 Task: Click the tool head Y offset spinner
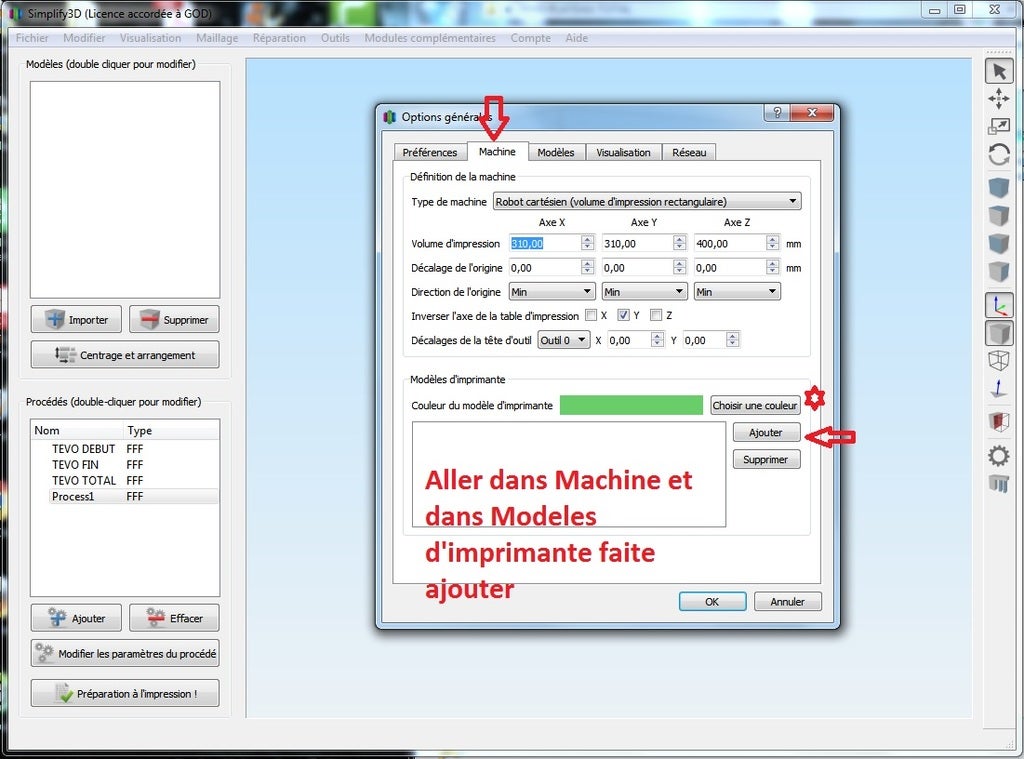point(733,340)
